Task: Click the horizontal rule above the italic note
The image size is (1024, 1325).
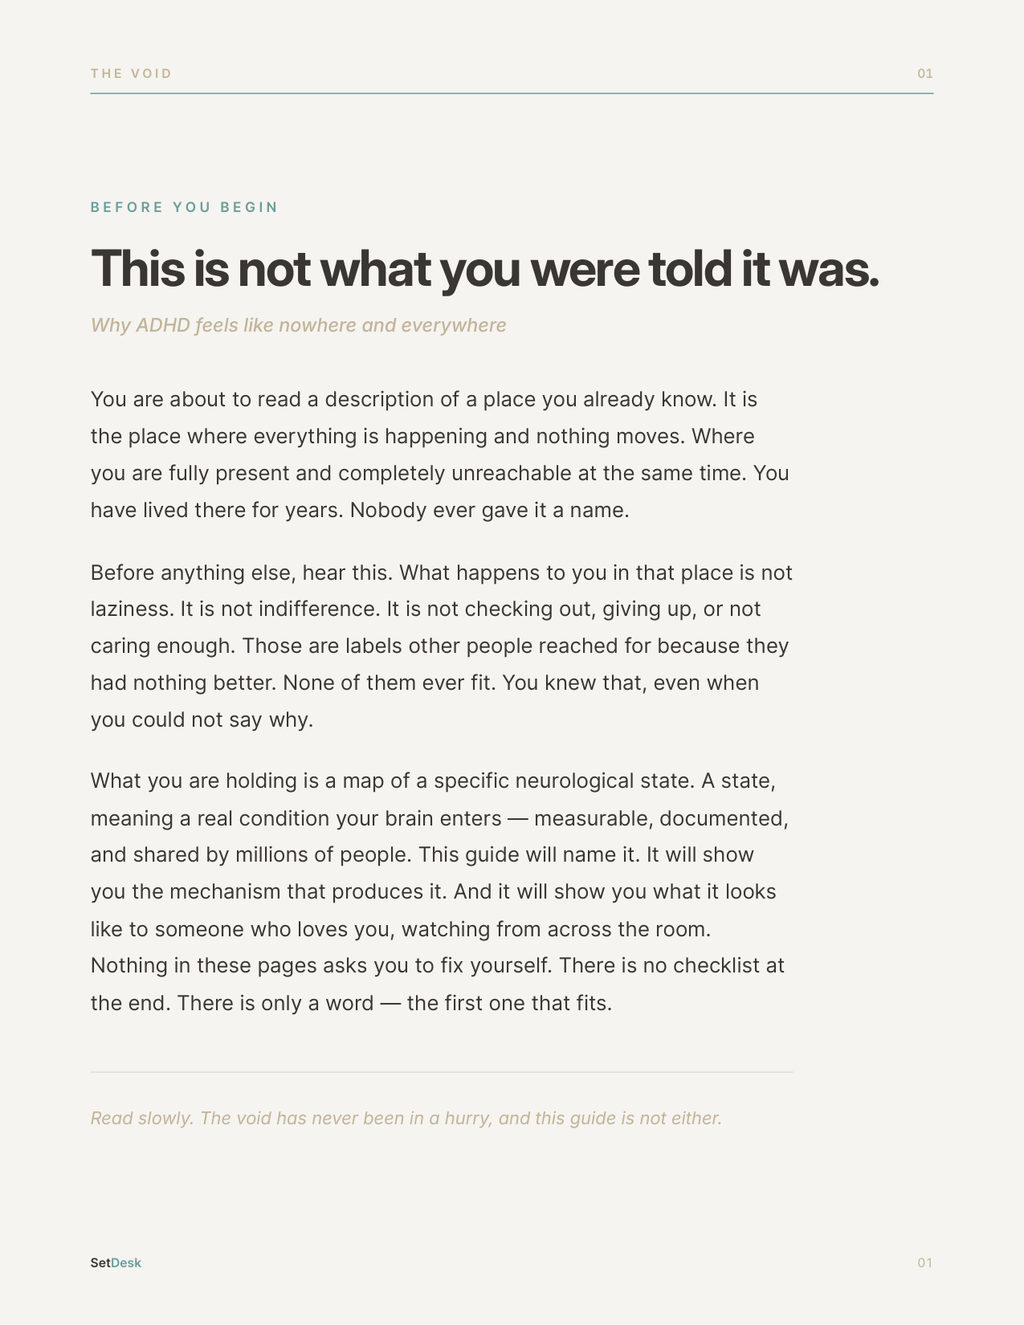Action: [441, 1072]
